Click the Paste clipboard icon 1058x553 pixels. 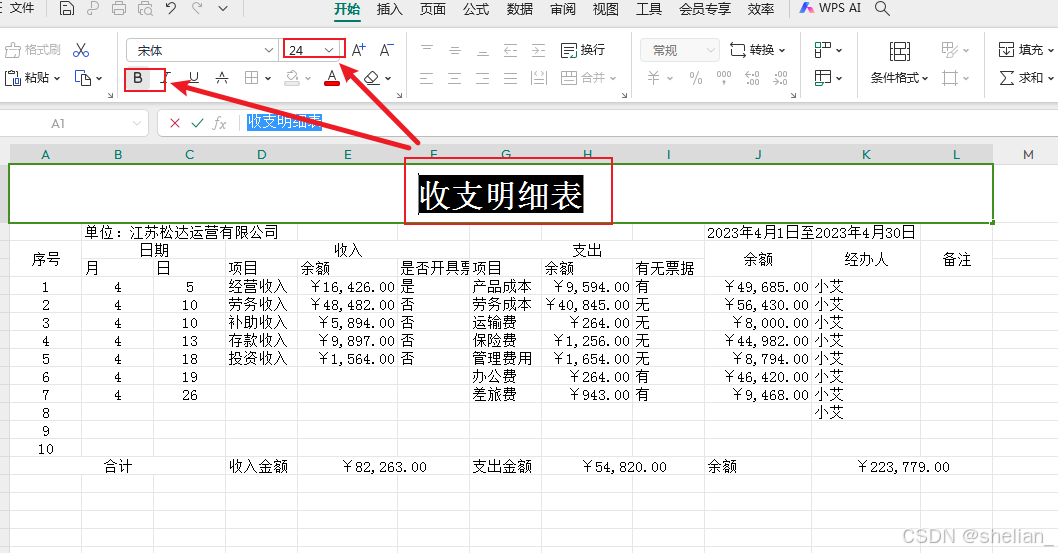click(x=13, y=78)
